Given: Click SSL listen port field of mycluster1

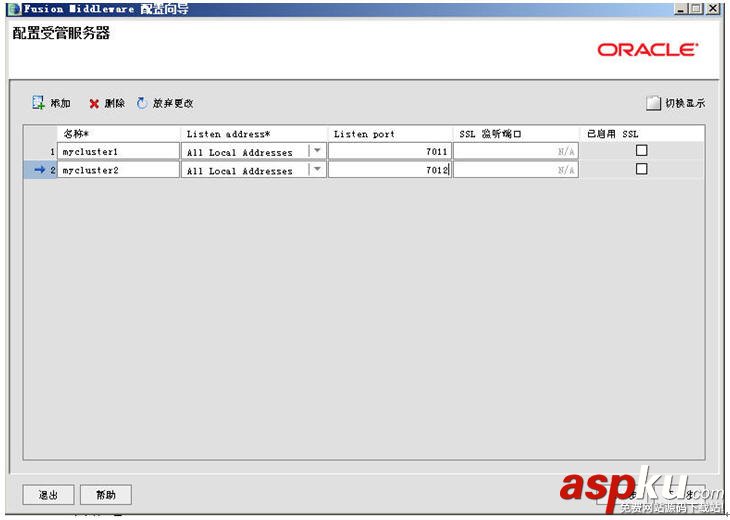Looking at the screenshot, I should (516, 151).
